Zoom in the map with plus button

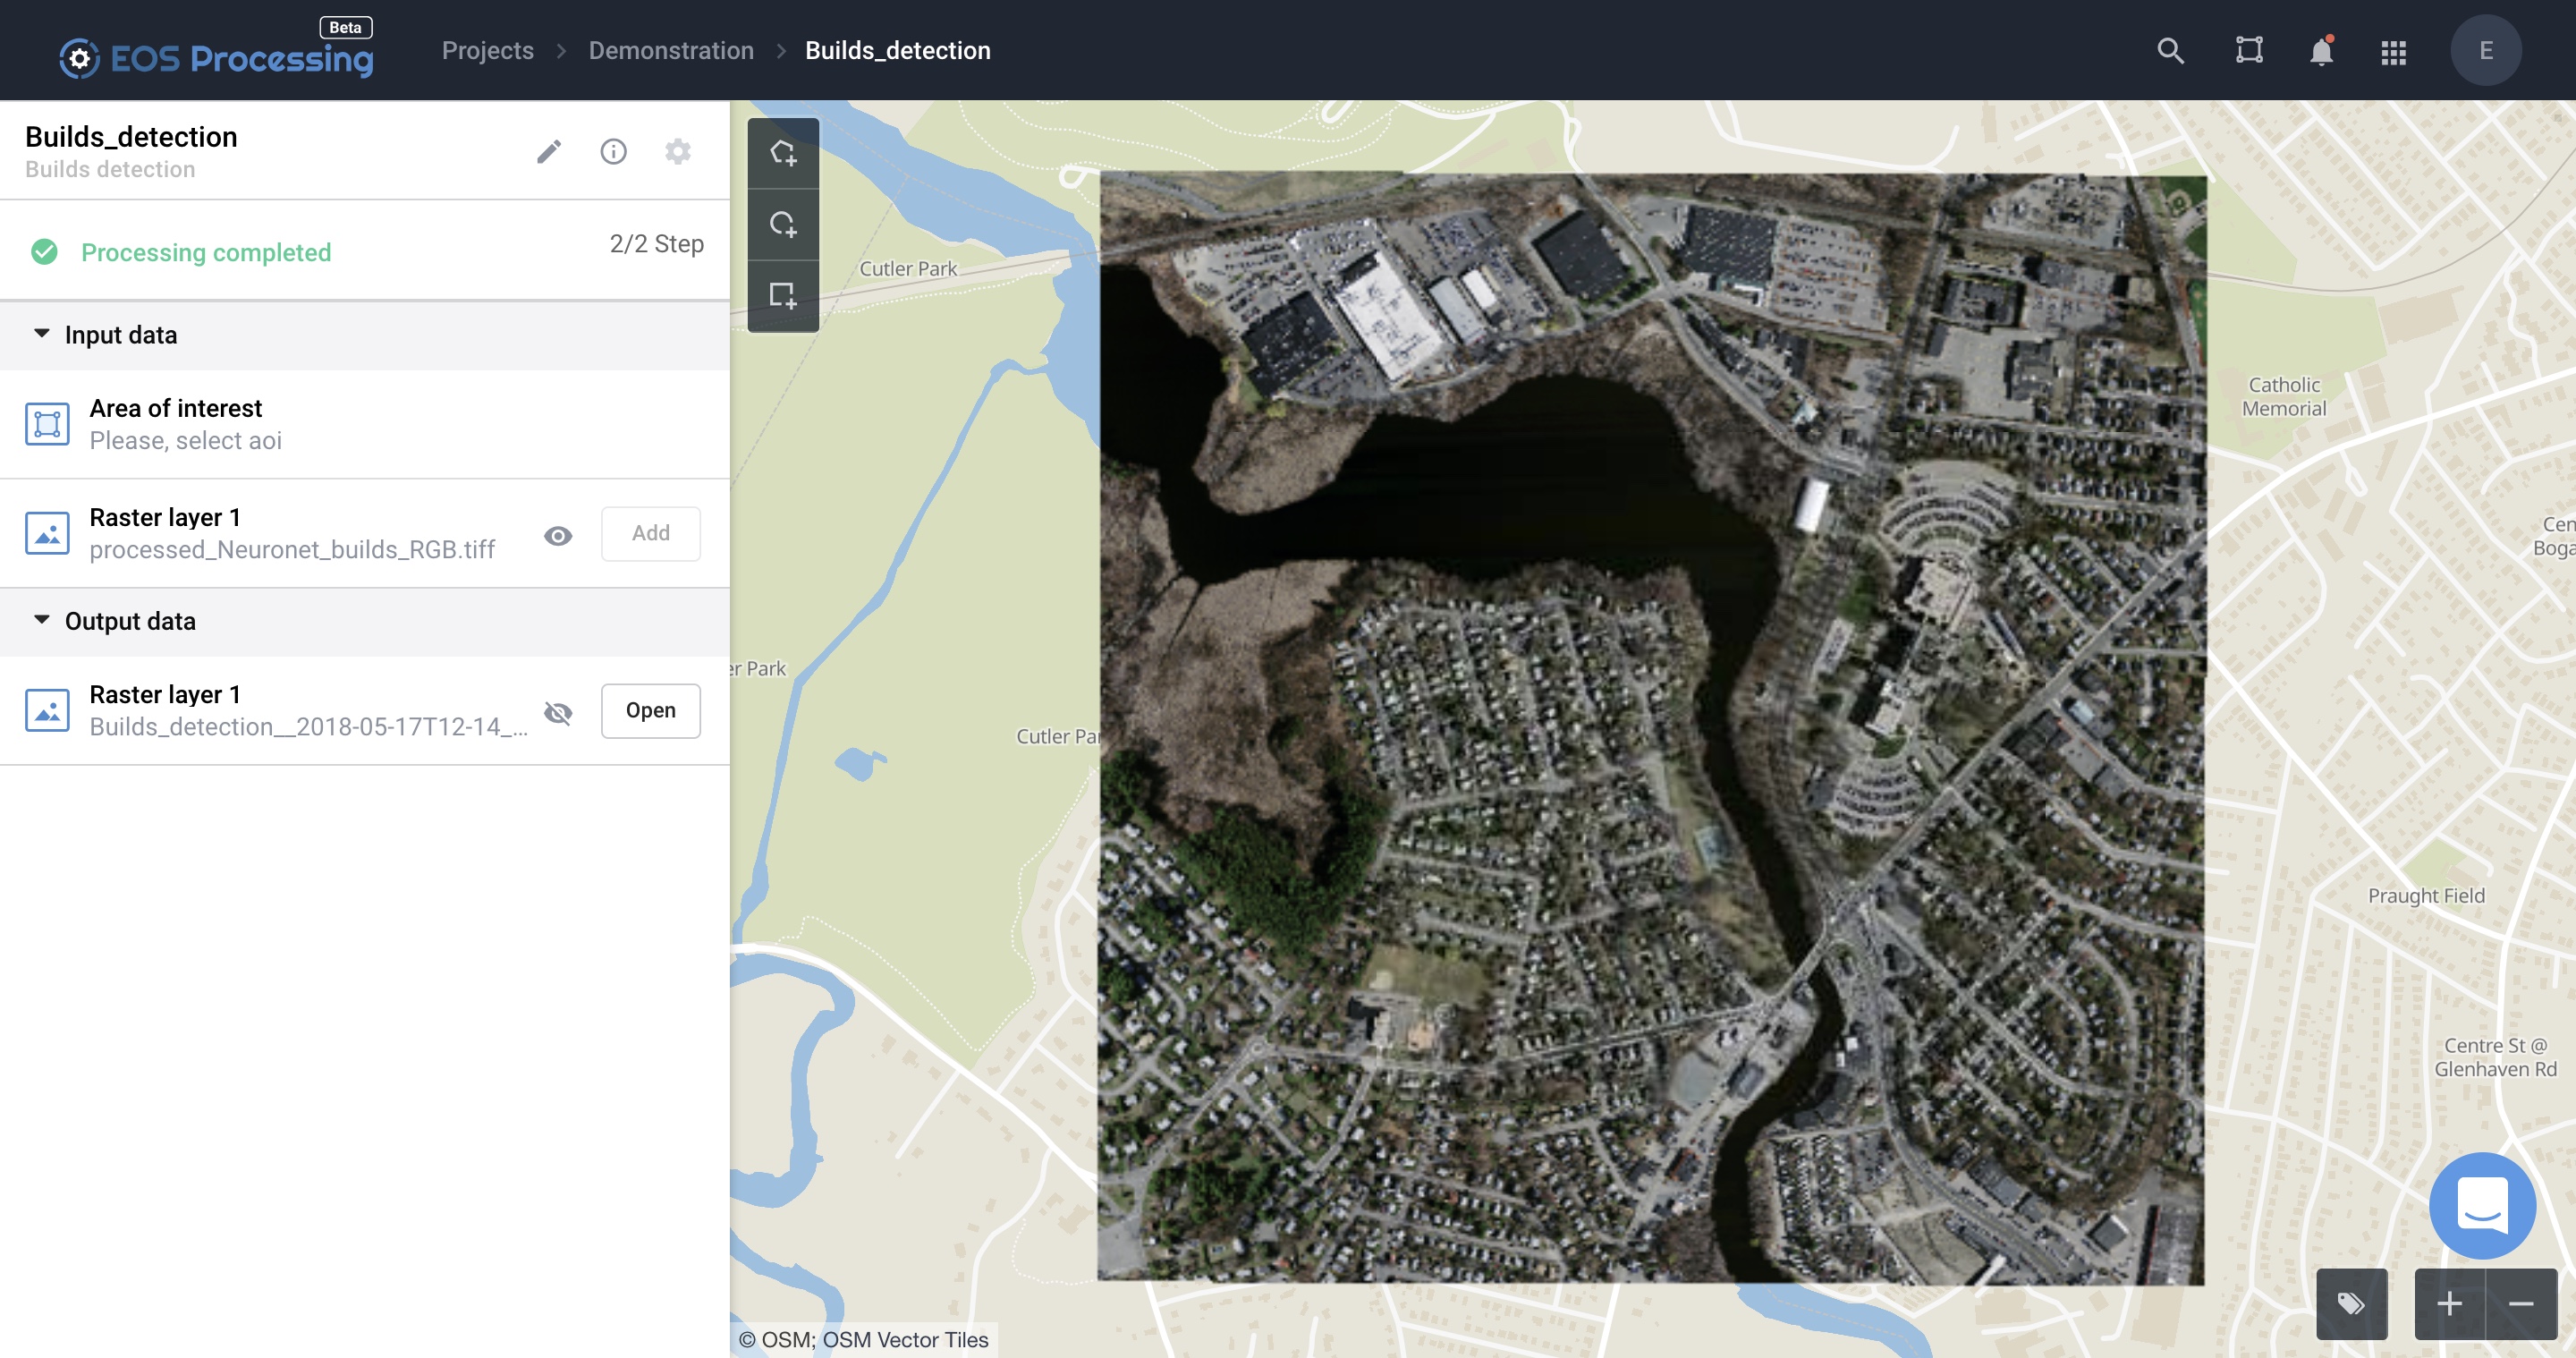2449,1303
